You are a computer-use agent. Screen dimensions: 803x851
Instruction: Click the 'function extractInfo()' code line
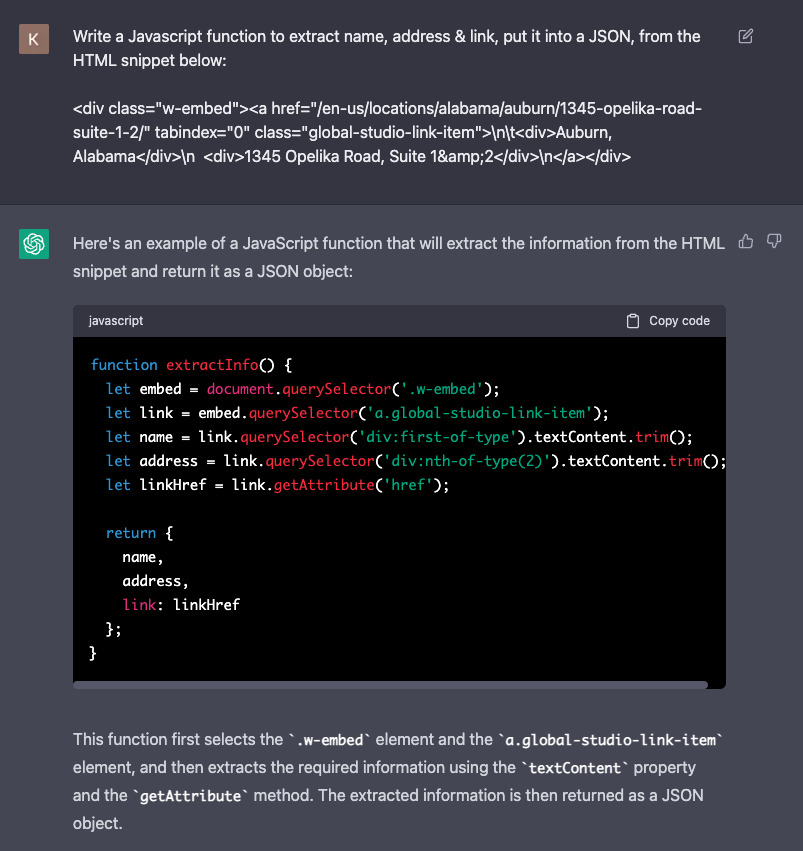coord(192,365)
